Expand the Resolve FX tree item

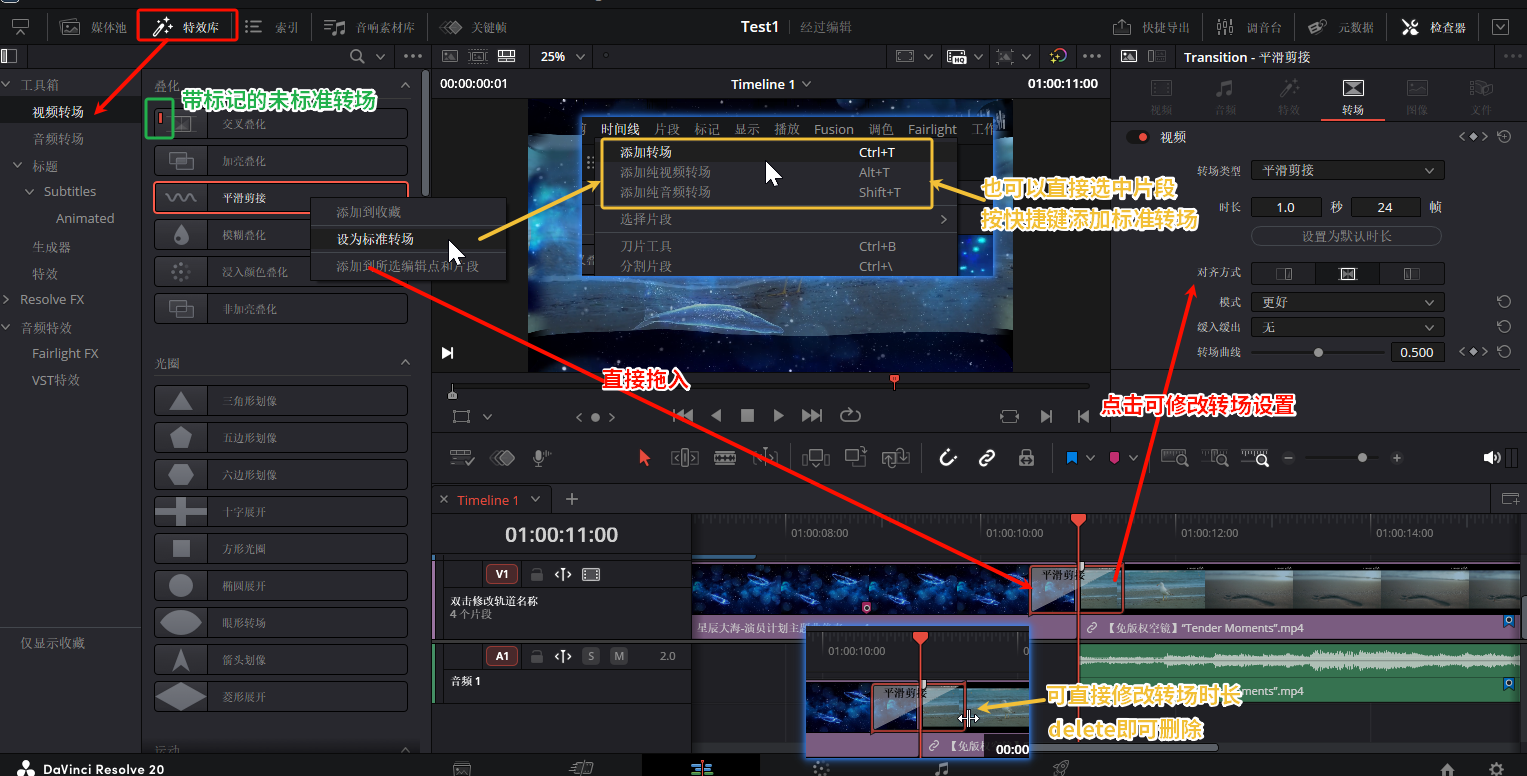pyautogui.click(x=8, y=300)
